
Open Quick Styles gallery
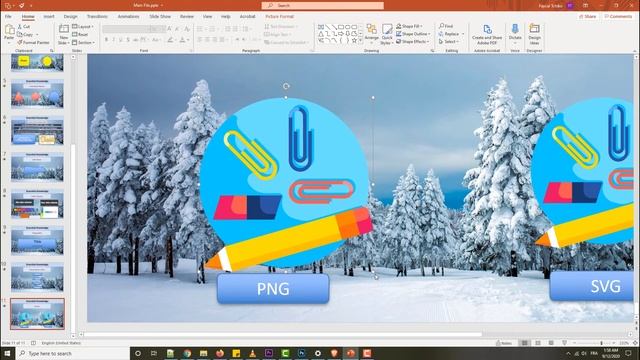tap(386, 34)
